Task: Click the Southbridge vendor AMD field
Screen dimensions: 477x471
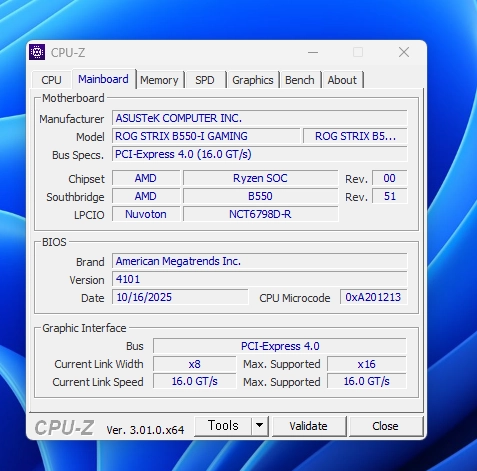Action: pyautogui.click(x=146, y=196)
